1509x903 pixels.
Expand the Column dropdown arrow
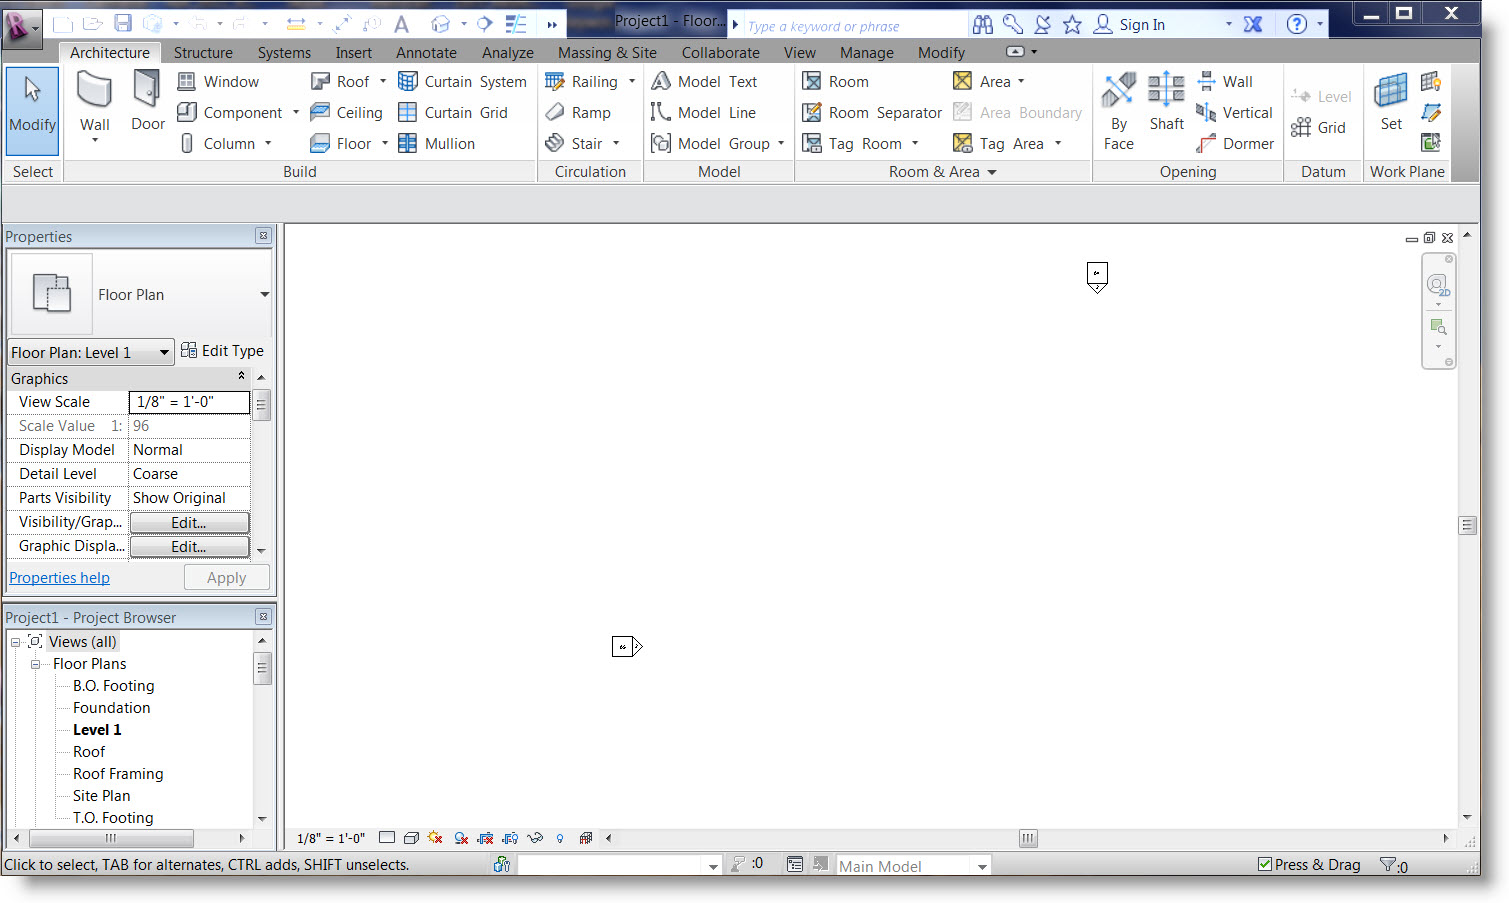pyautogui.click(x=268, y=144)
